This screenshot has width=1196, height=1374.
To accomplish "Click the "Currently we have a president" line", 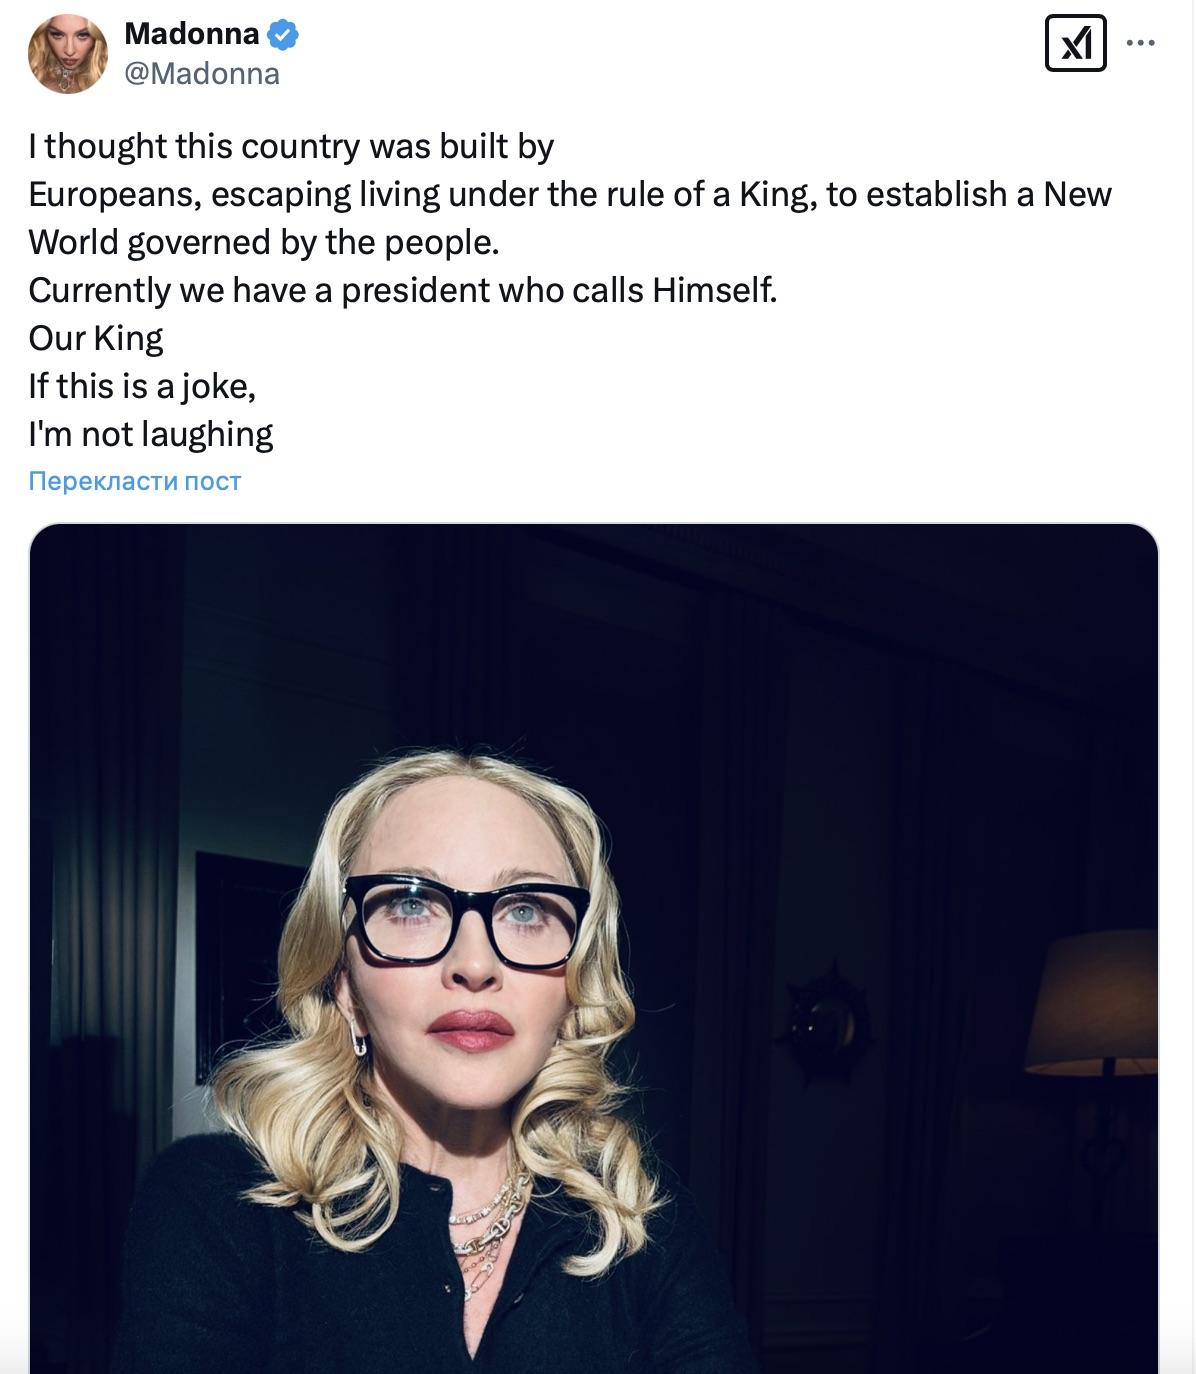I will click(402, 291).
